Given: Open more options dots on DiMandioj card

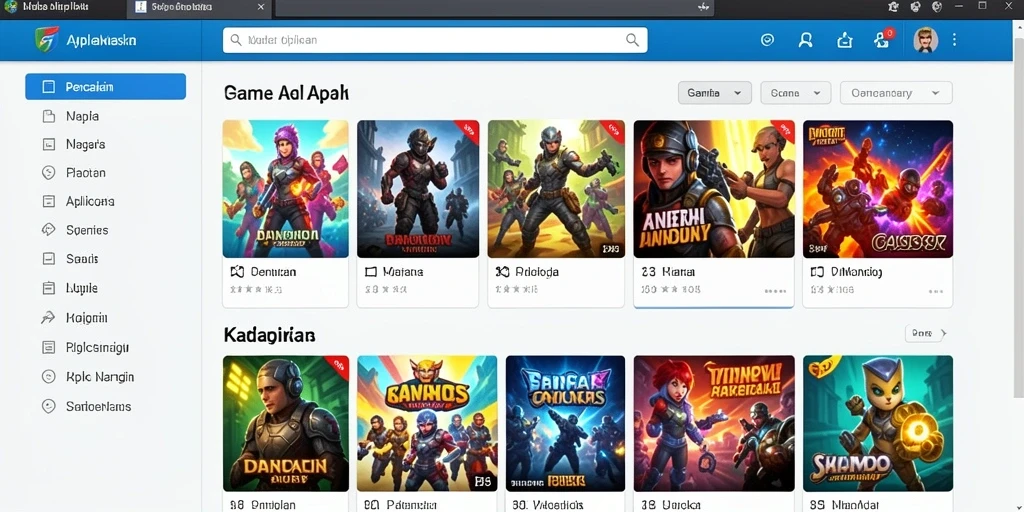Looking at the screenshot, I should point(935,291).
